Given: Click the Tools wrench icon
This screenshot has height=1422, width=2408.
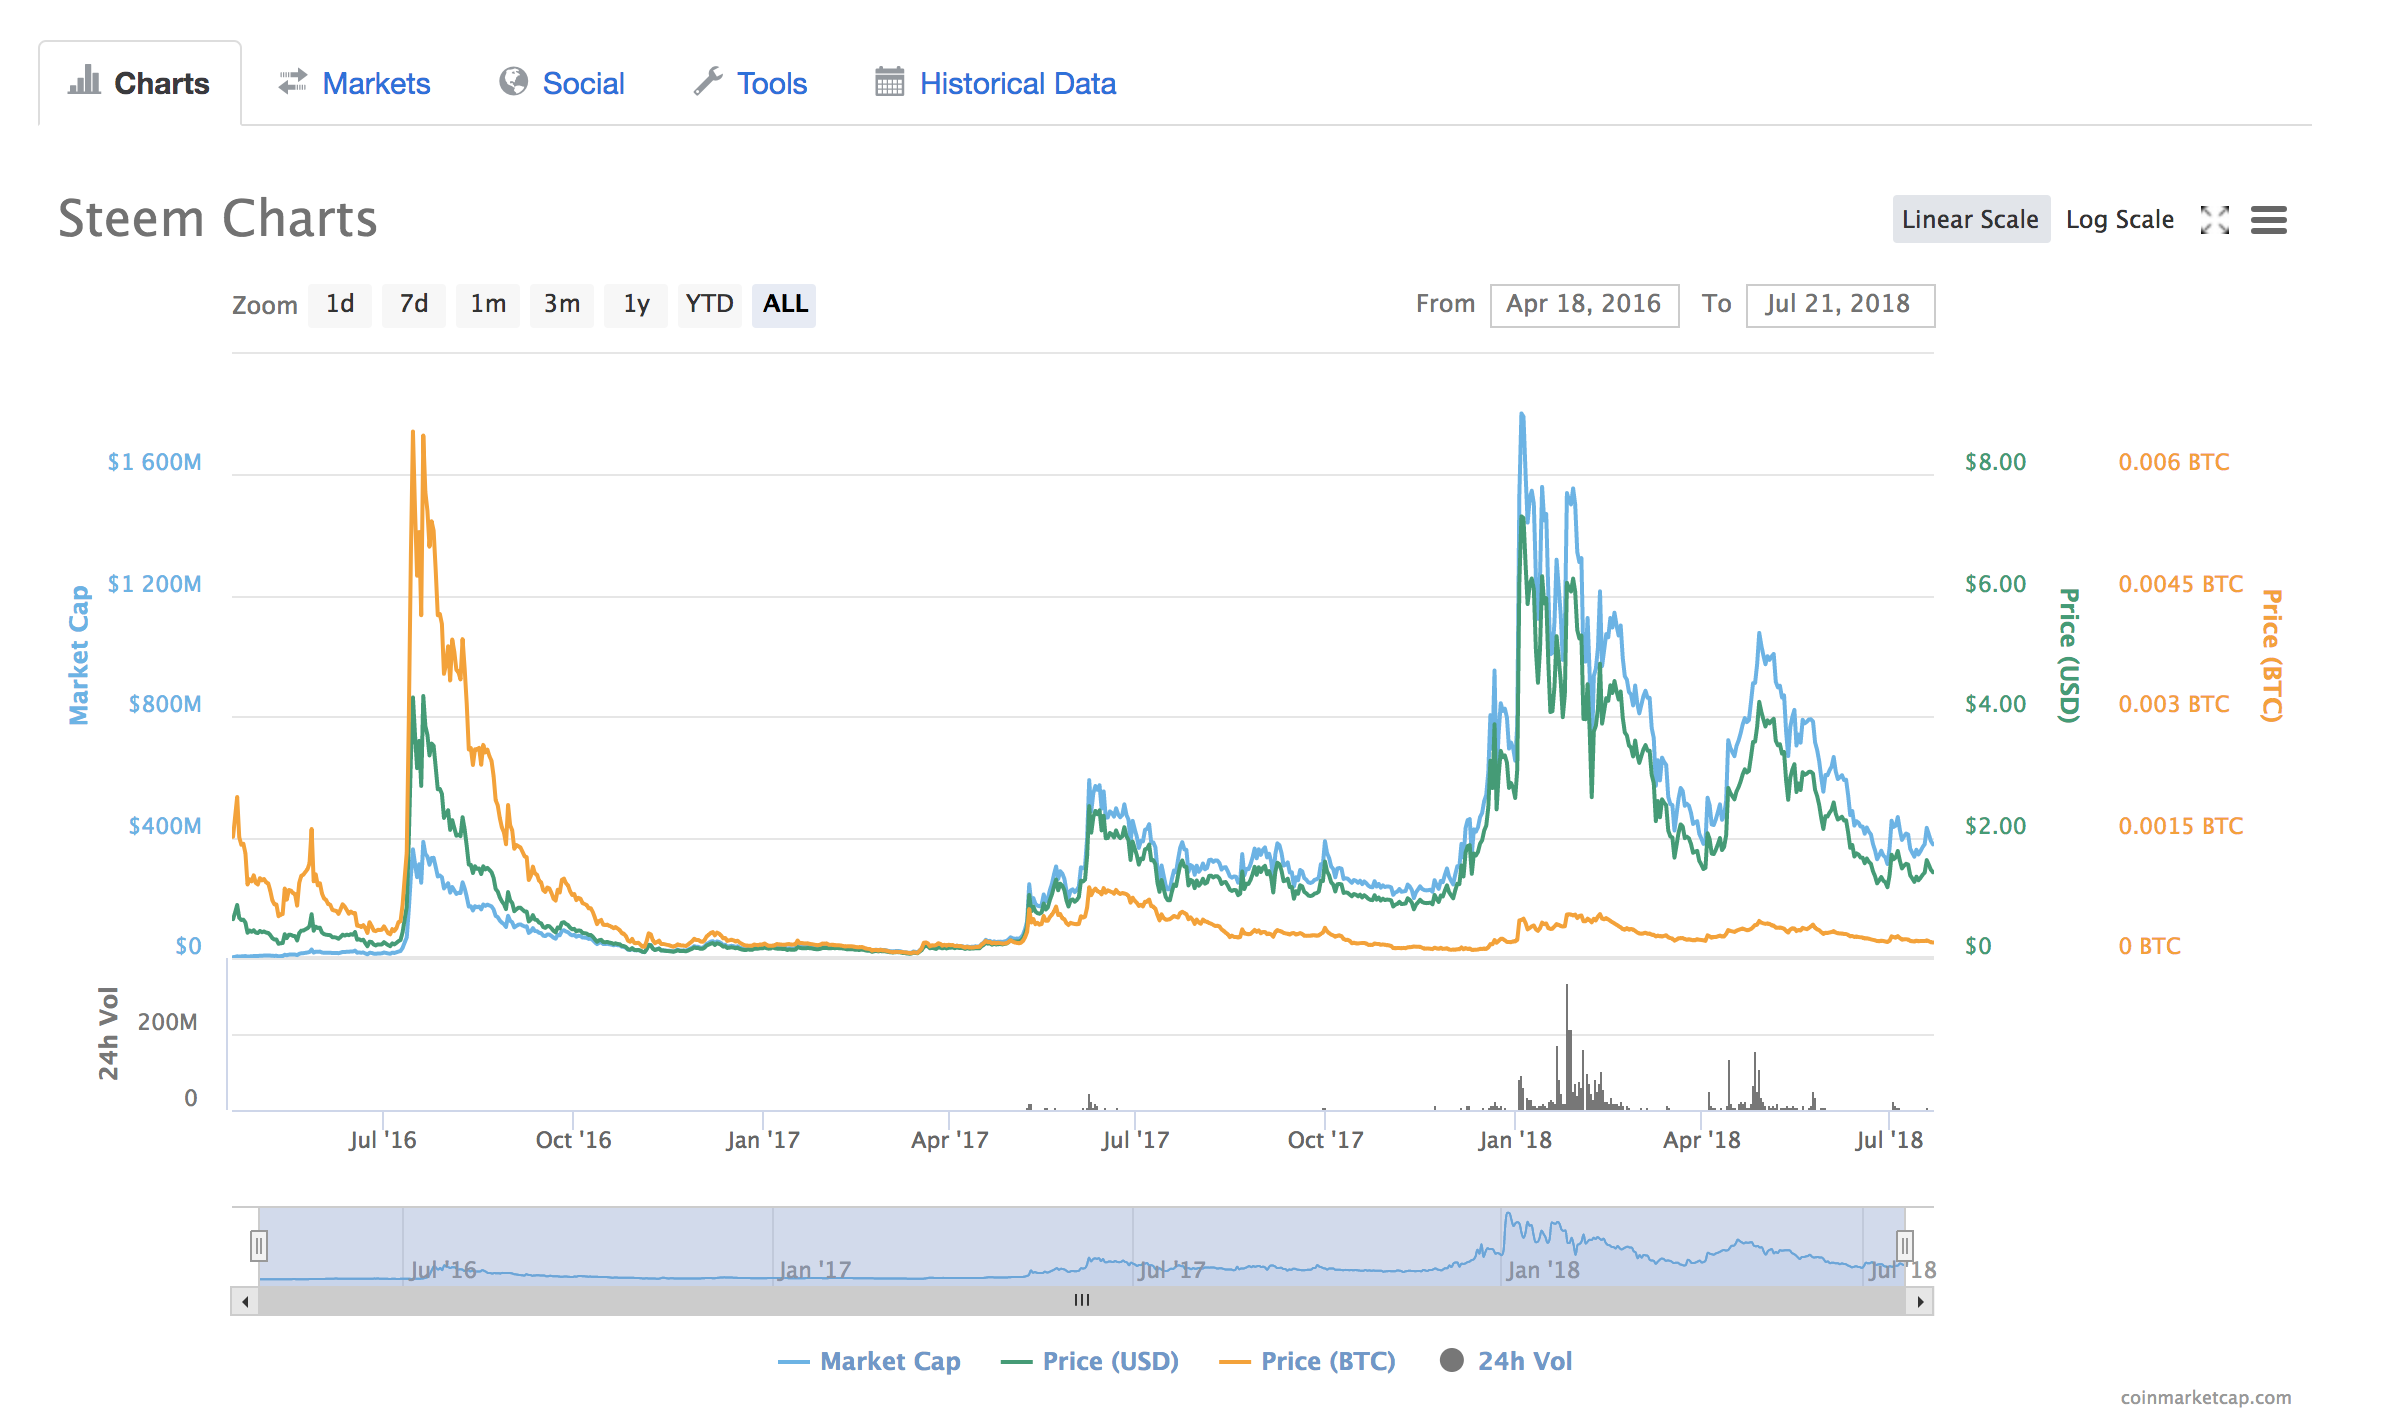Looking at the screenshot, I should [x=708, y=82].
